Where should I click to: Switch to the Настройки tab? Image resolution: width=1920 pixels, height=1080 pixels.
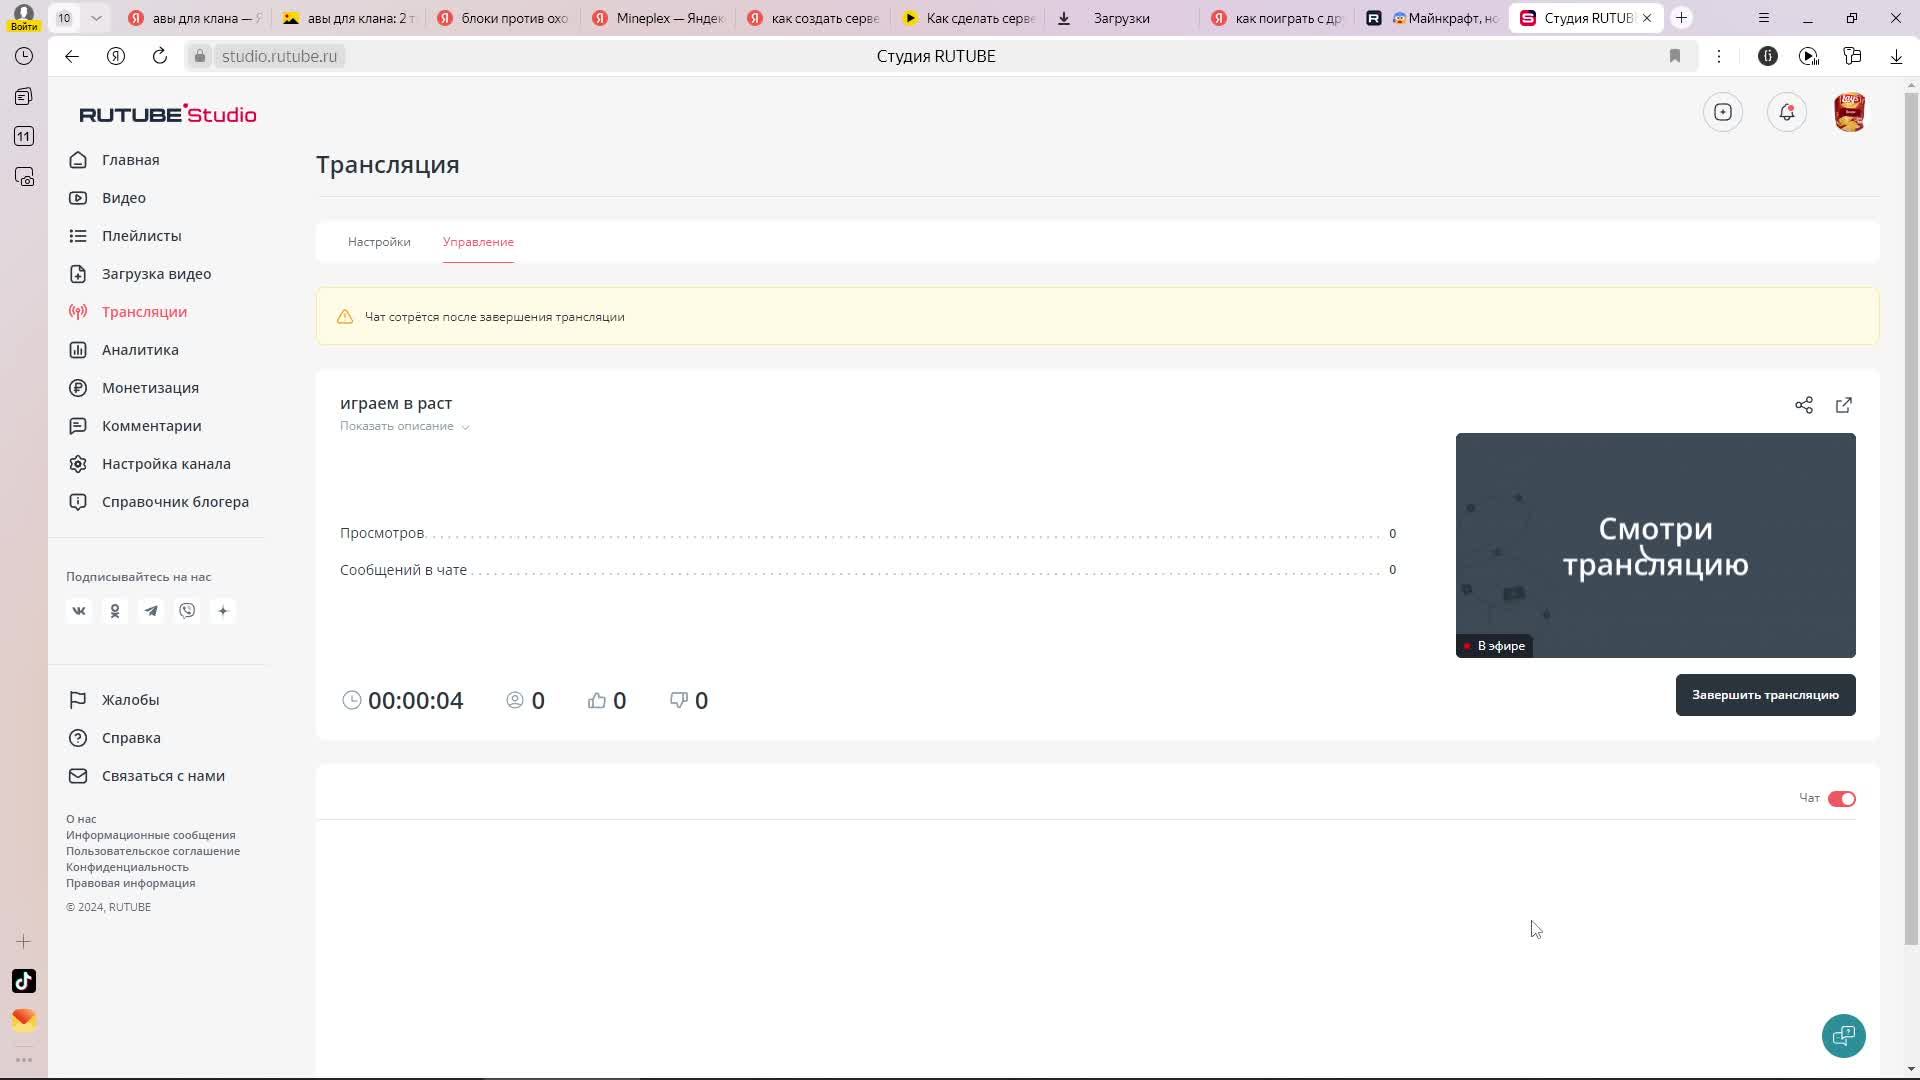click(379, 242)
